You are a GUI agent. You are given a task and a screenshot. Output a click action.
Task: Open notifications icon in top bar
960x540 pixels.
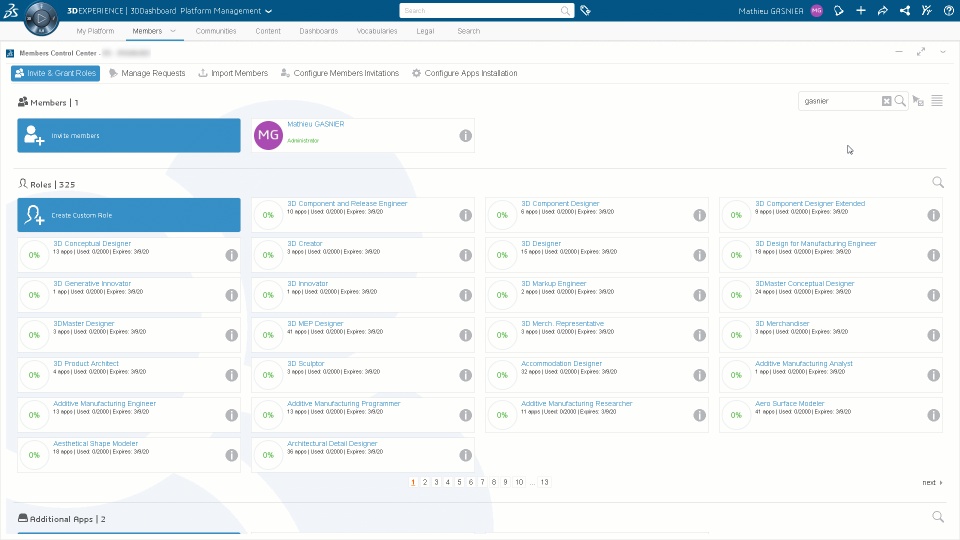(839, 10)
